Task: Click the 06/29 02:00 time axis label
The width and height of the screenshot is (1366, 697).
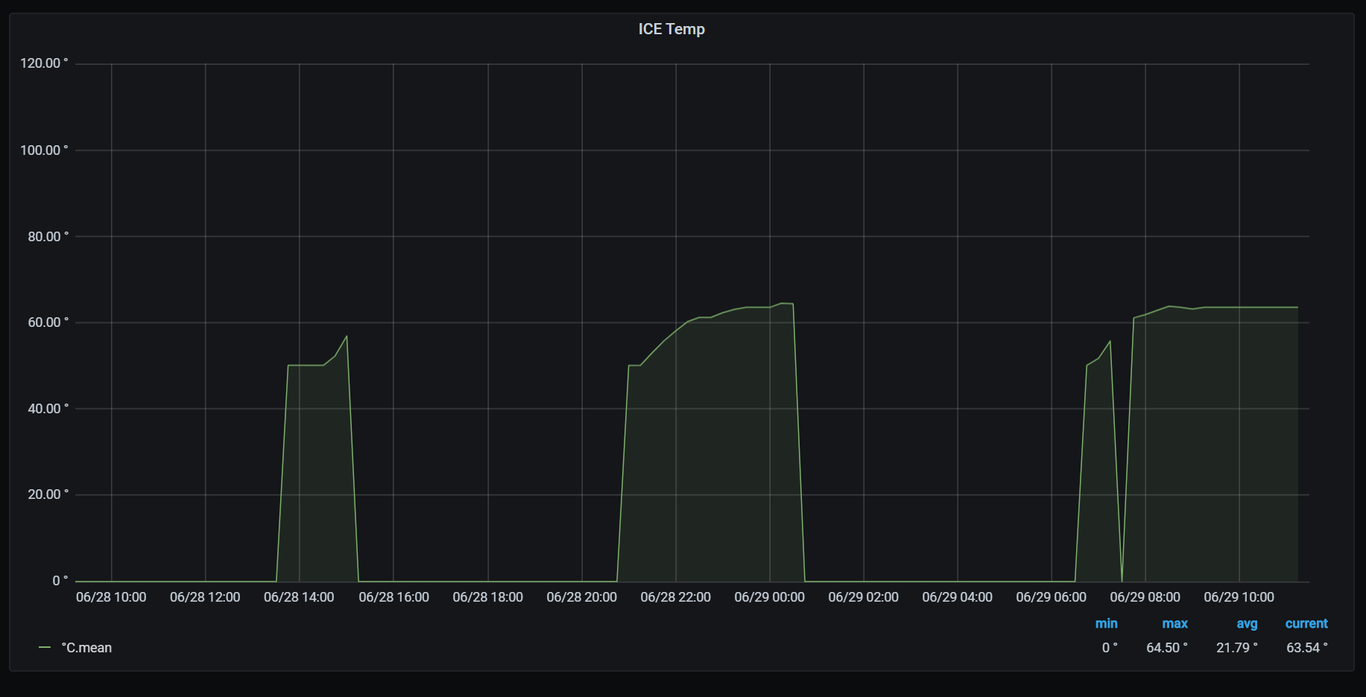Action: [863, 597]
